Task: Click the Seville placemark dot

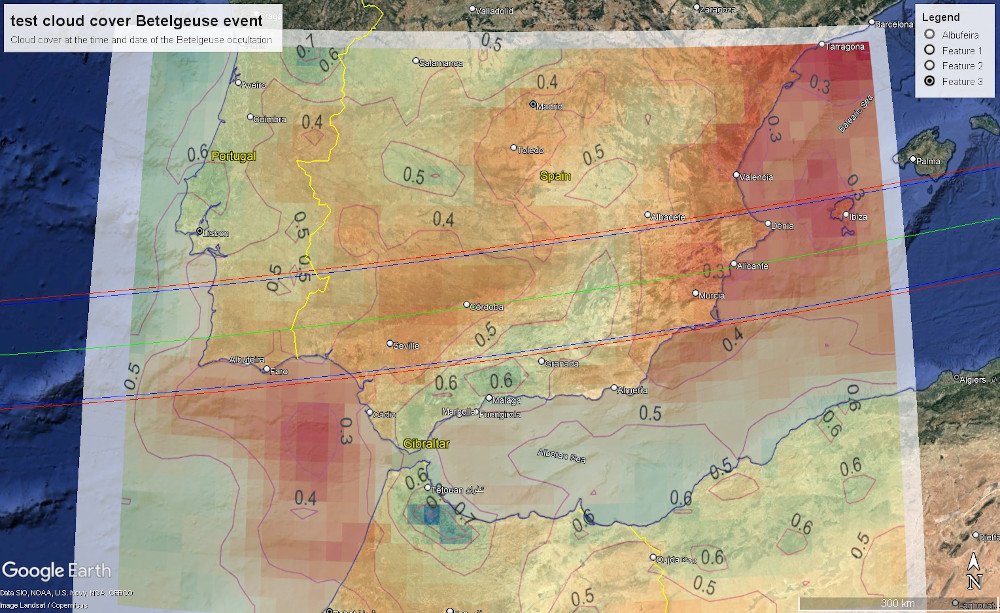Action: [x=391, y=344]
